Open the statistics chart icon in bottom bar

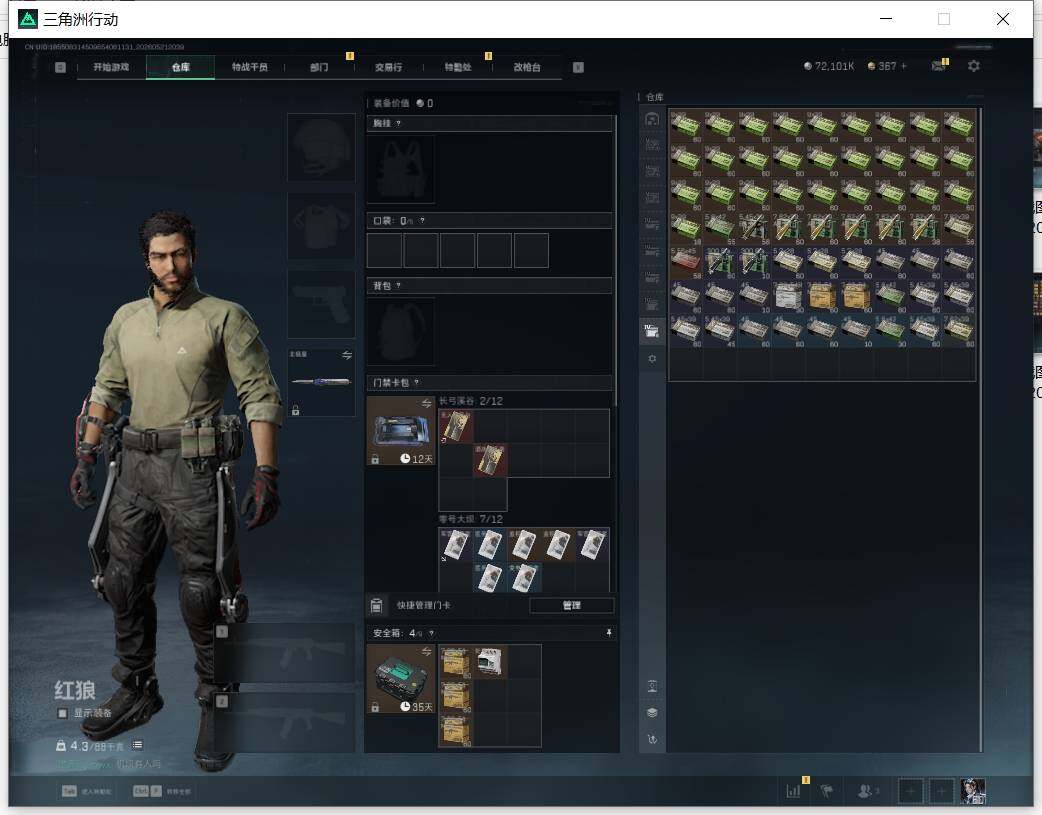[x=793, y=790]
